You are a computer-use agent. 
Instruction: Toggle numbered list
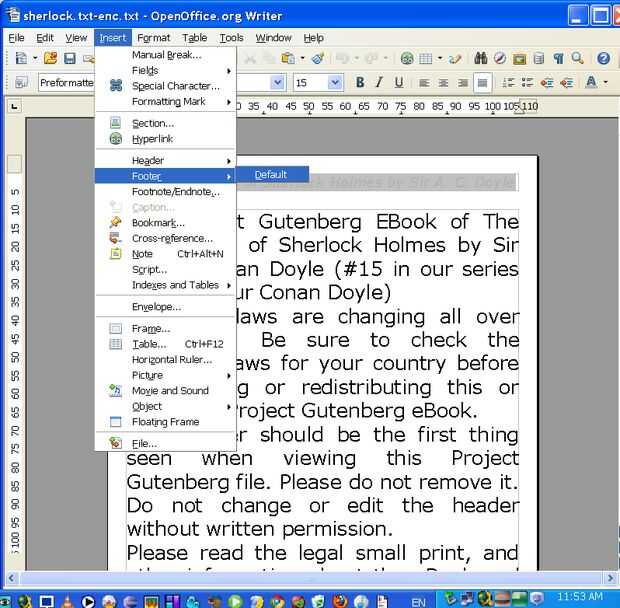pyautogui.click(x=508, y=83)
